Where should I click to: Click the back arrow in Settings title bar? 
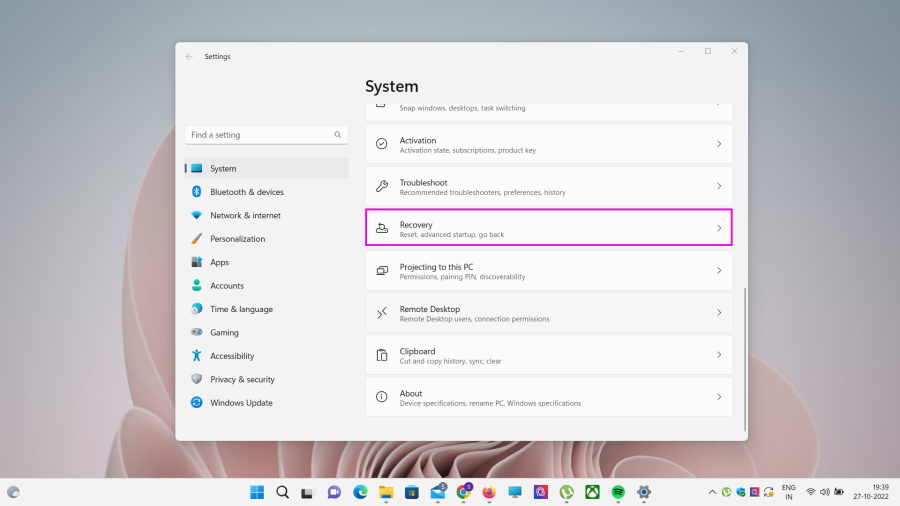click(x=189, y=57)
